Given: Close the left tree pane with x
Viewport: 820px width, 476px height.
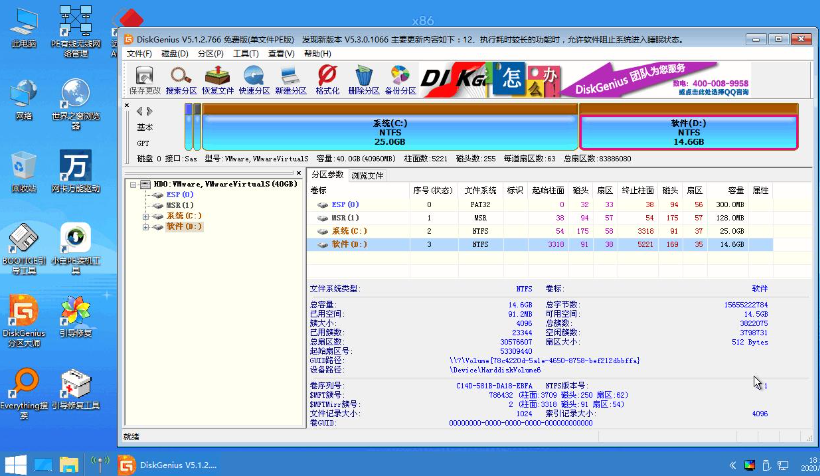Looking at the screenshot, I should tap(299, 173).
